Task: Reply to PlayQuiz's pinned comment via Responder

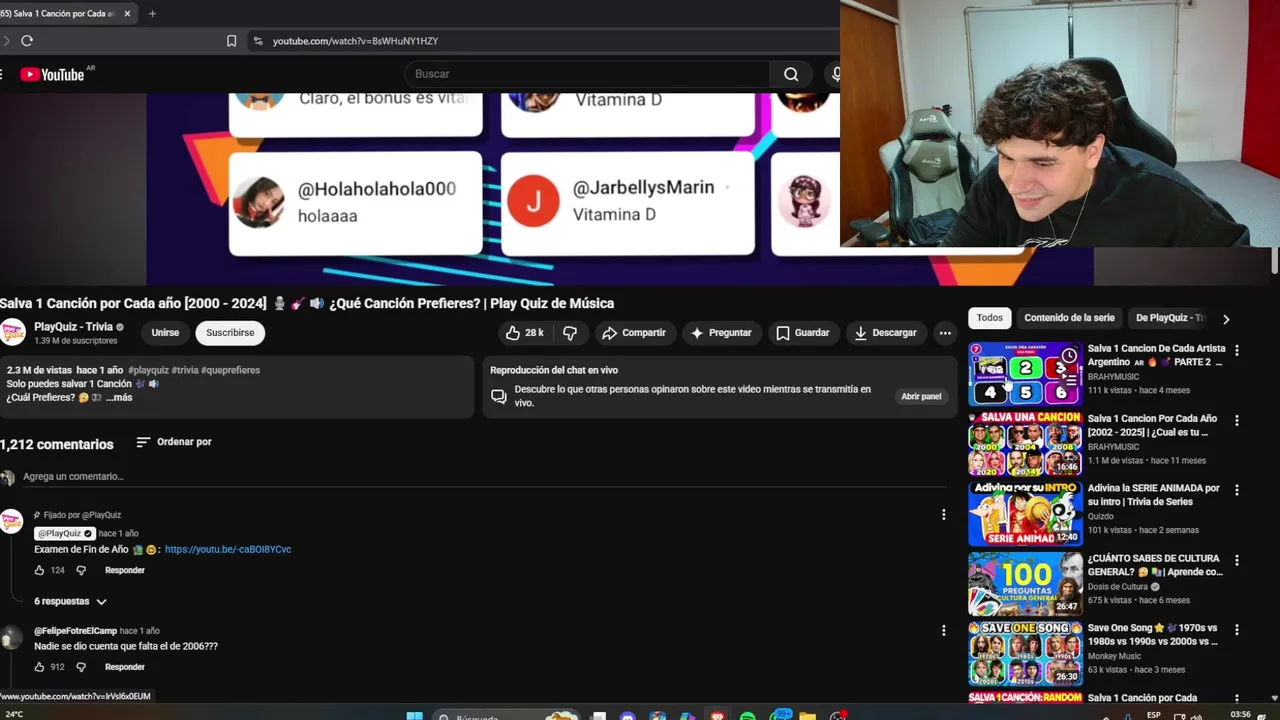Action: [125, 570]
